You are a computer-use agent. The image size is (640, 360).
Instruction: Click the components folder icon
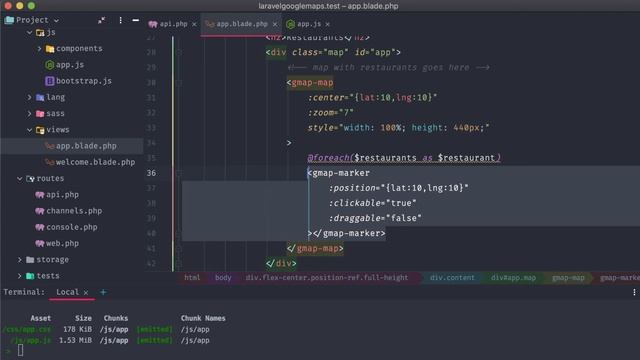(x=50, y=49)
